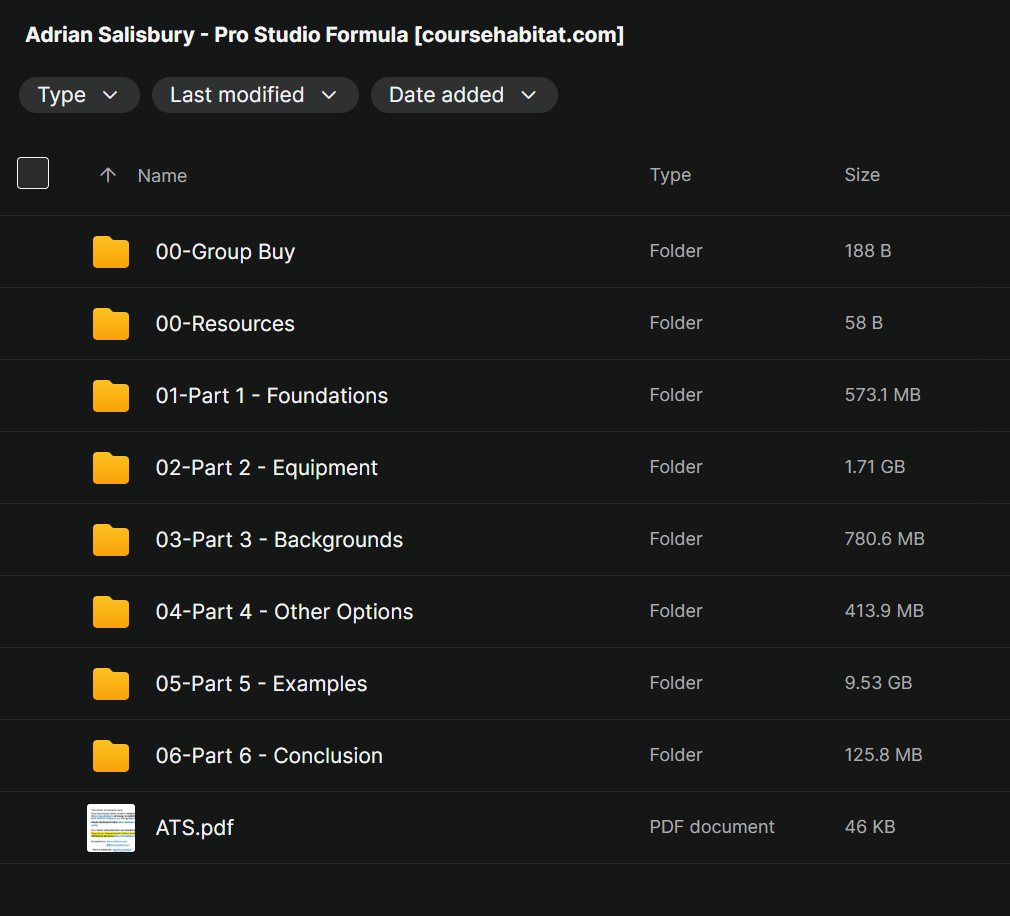The image size is (1010, 916).
Task: Expand the Last modified filter dropdown
Action: [254, 95]
